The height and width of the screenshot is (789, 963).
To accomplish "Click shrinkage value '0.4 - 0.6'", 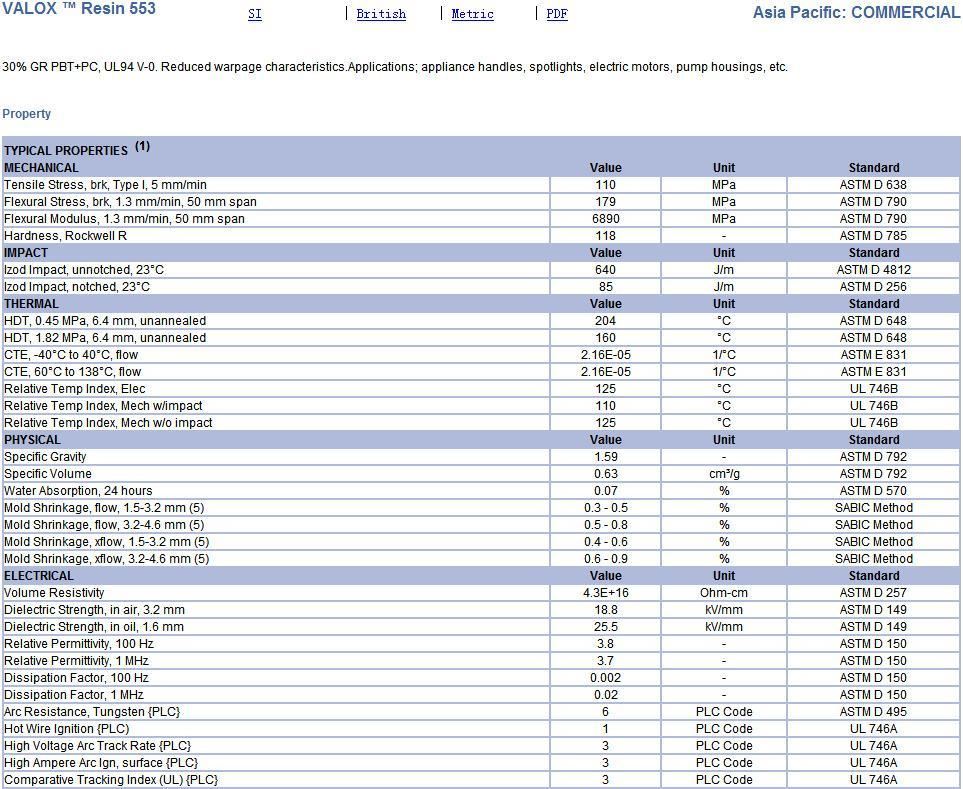I will coord(606,542).
